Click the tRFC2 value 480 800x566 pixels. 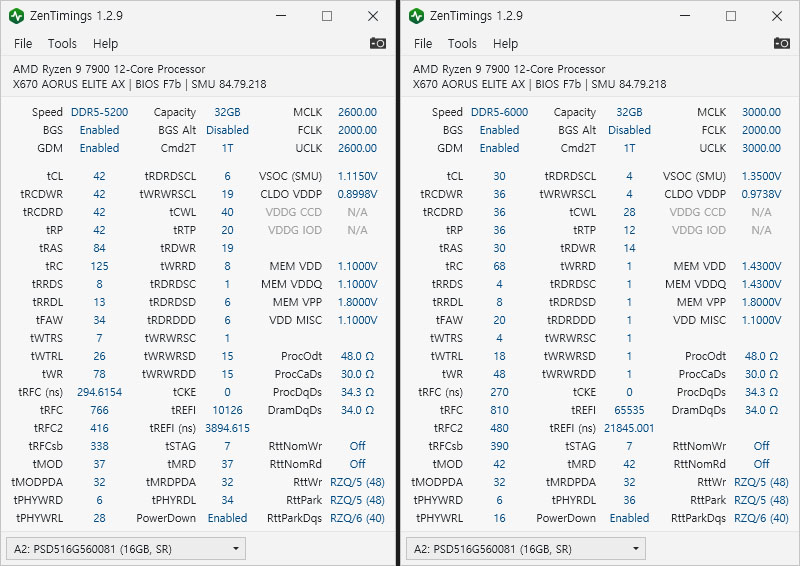499,428
